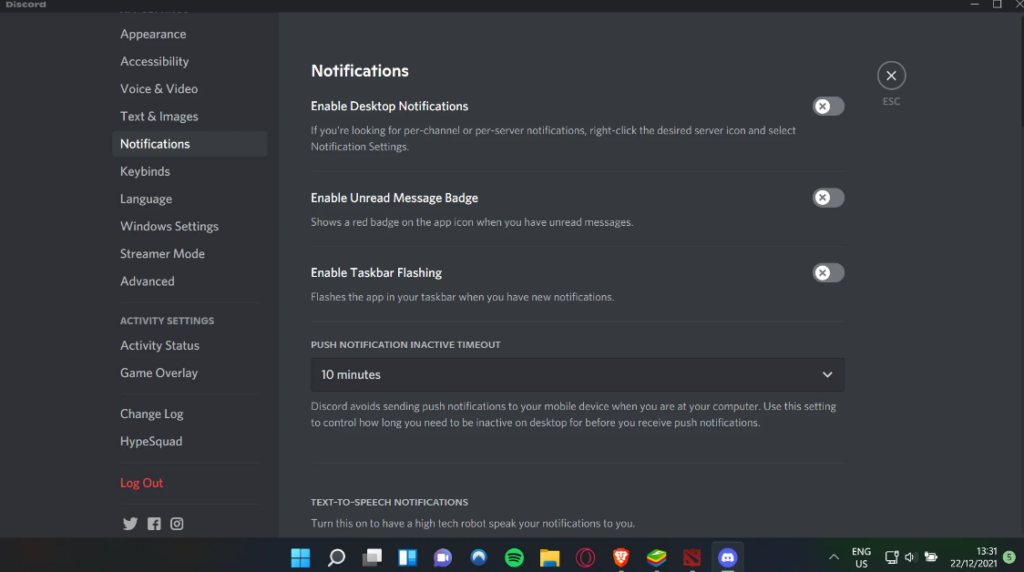This screenshot has height=572, width=1024.
Task: Open Discord's Instagram page icon
Action: (177, 524)
